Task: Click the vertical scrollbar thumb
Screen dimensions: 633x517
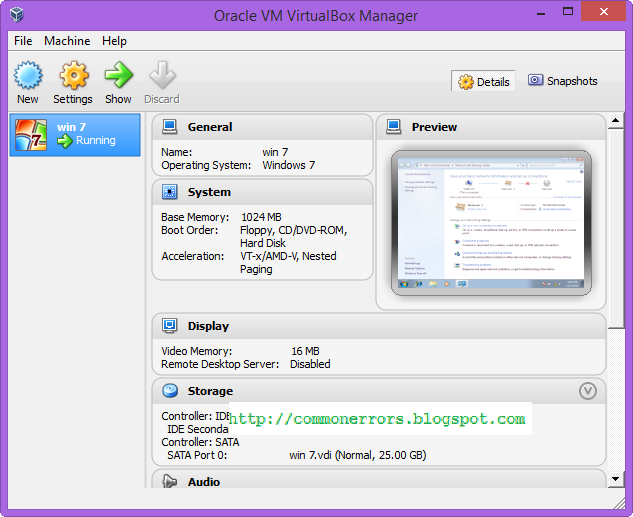Action: [615, 228]
